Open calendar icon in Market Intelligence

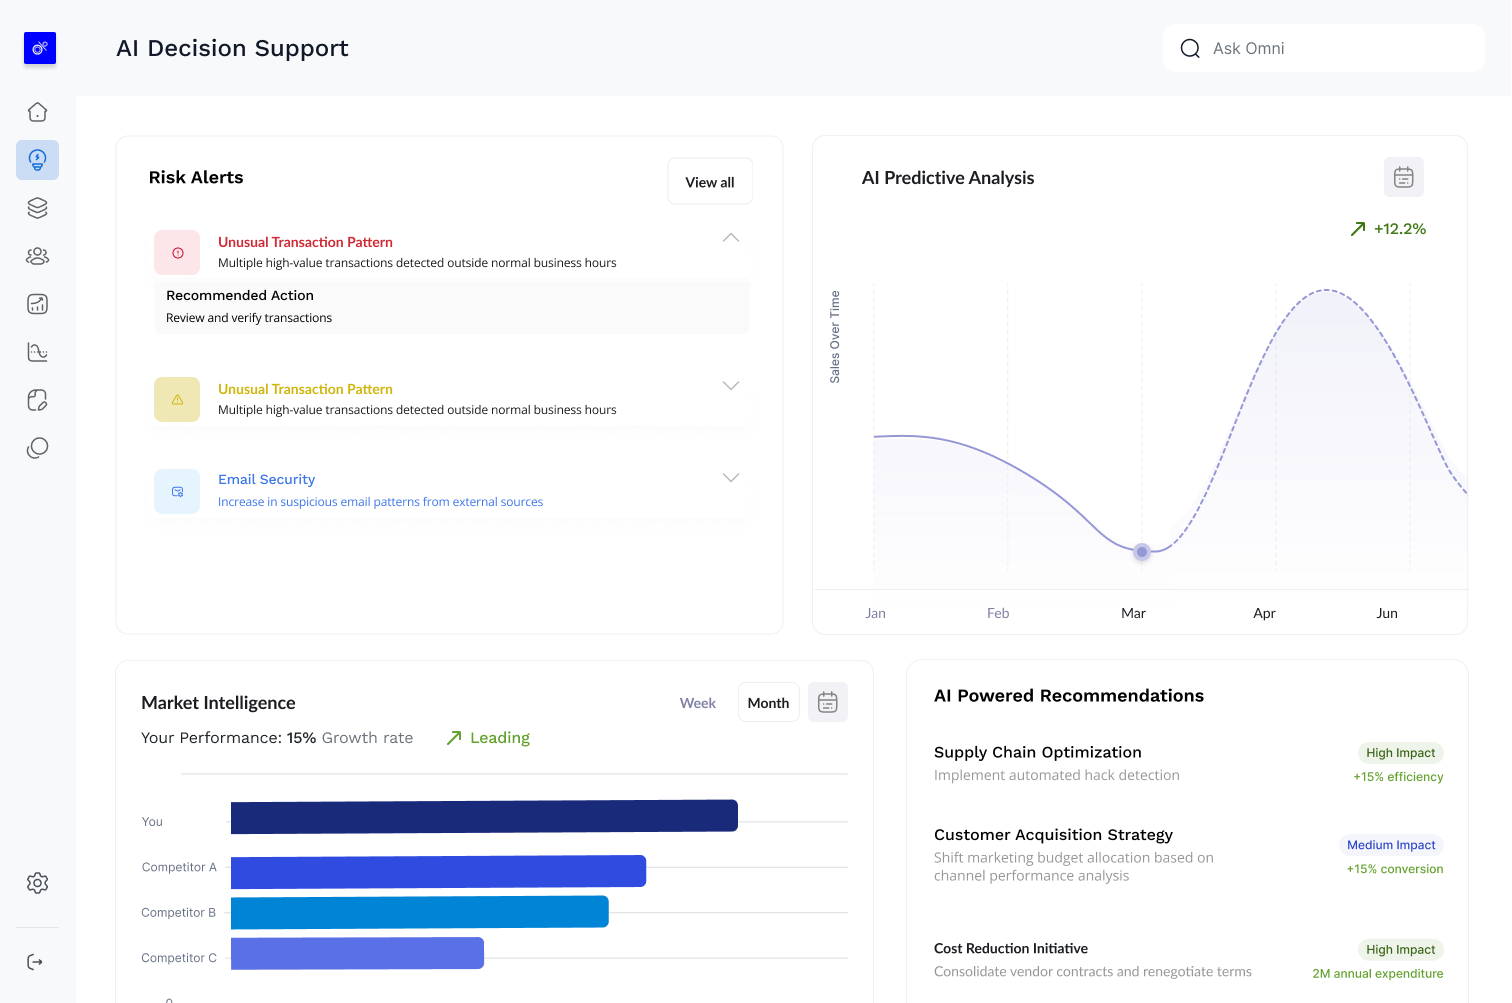pyautogui.click(x=827, y=703)
